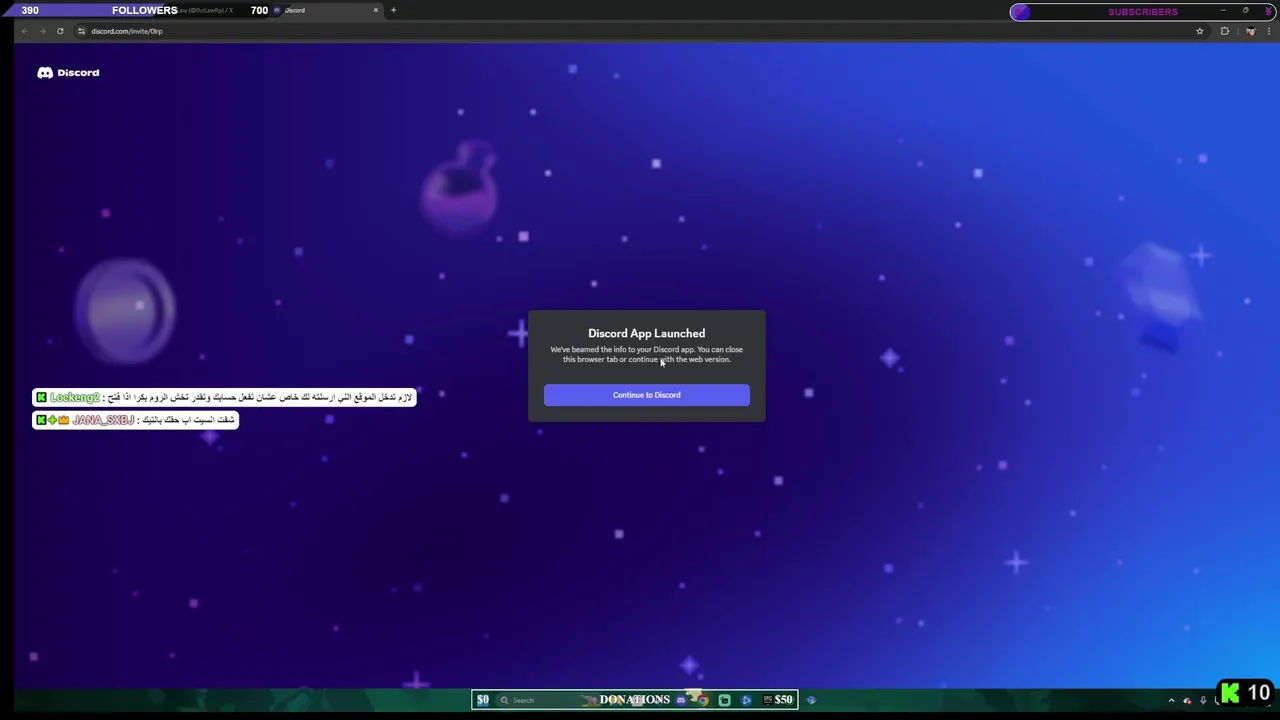Viewport: 1280px width, 720px height.
Task: Switch to the Discord browser tab
Action: [325, 10]
